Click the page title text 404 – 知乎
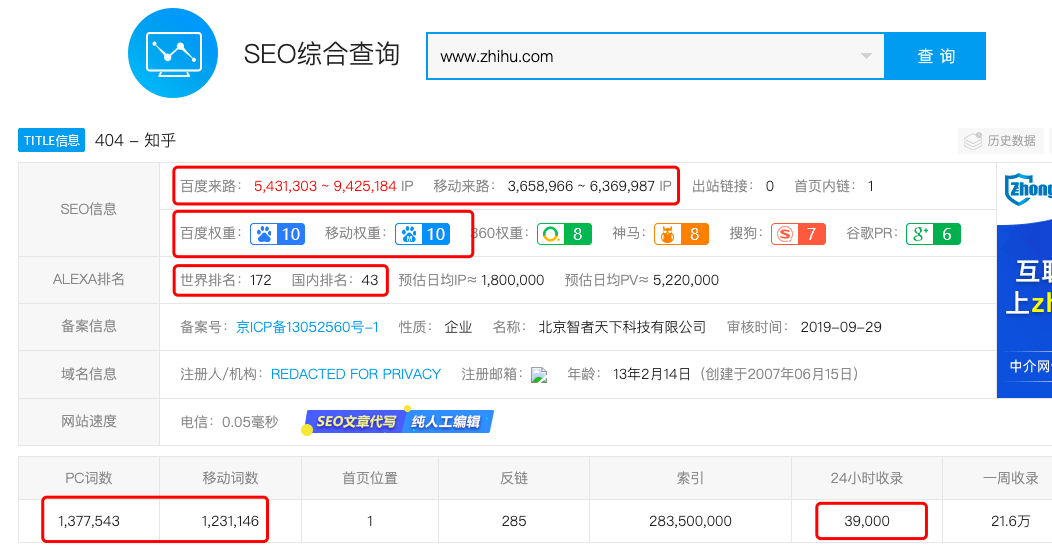 136,140
